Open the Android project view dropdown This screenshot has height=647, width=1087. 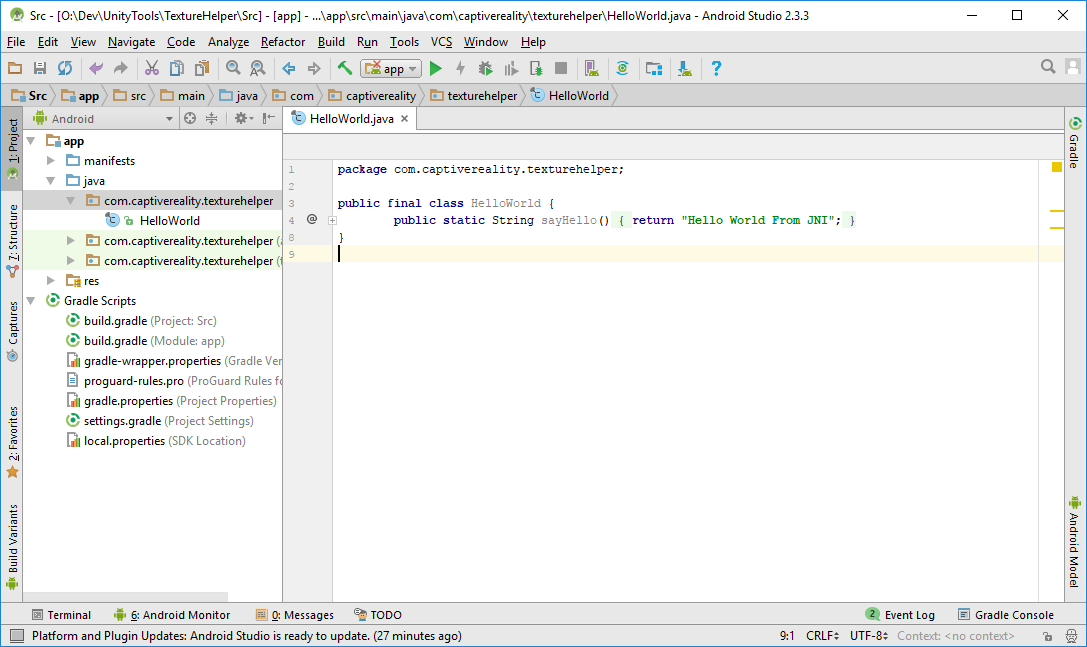pyautogui.click(x=103, y=119)
